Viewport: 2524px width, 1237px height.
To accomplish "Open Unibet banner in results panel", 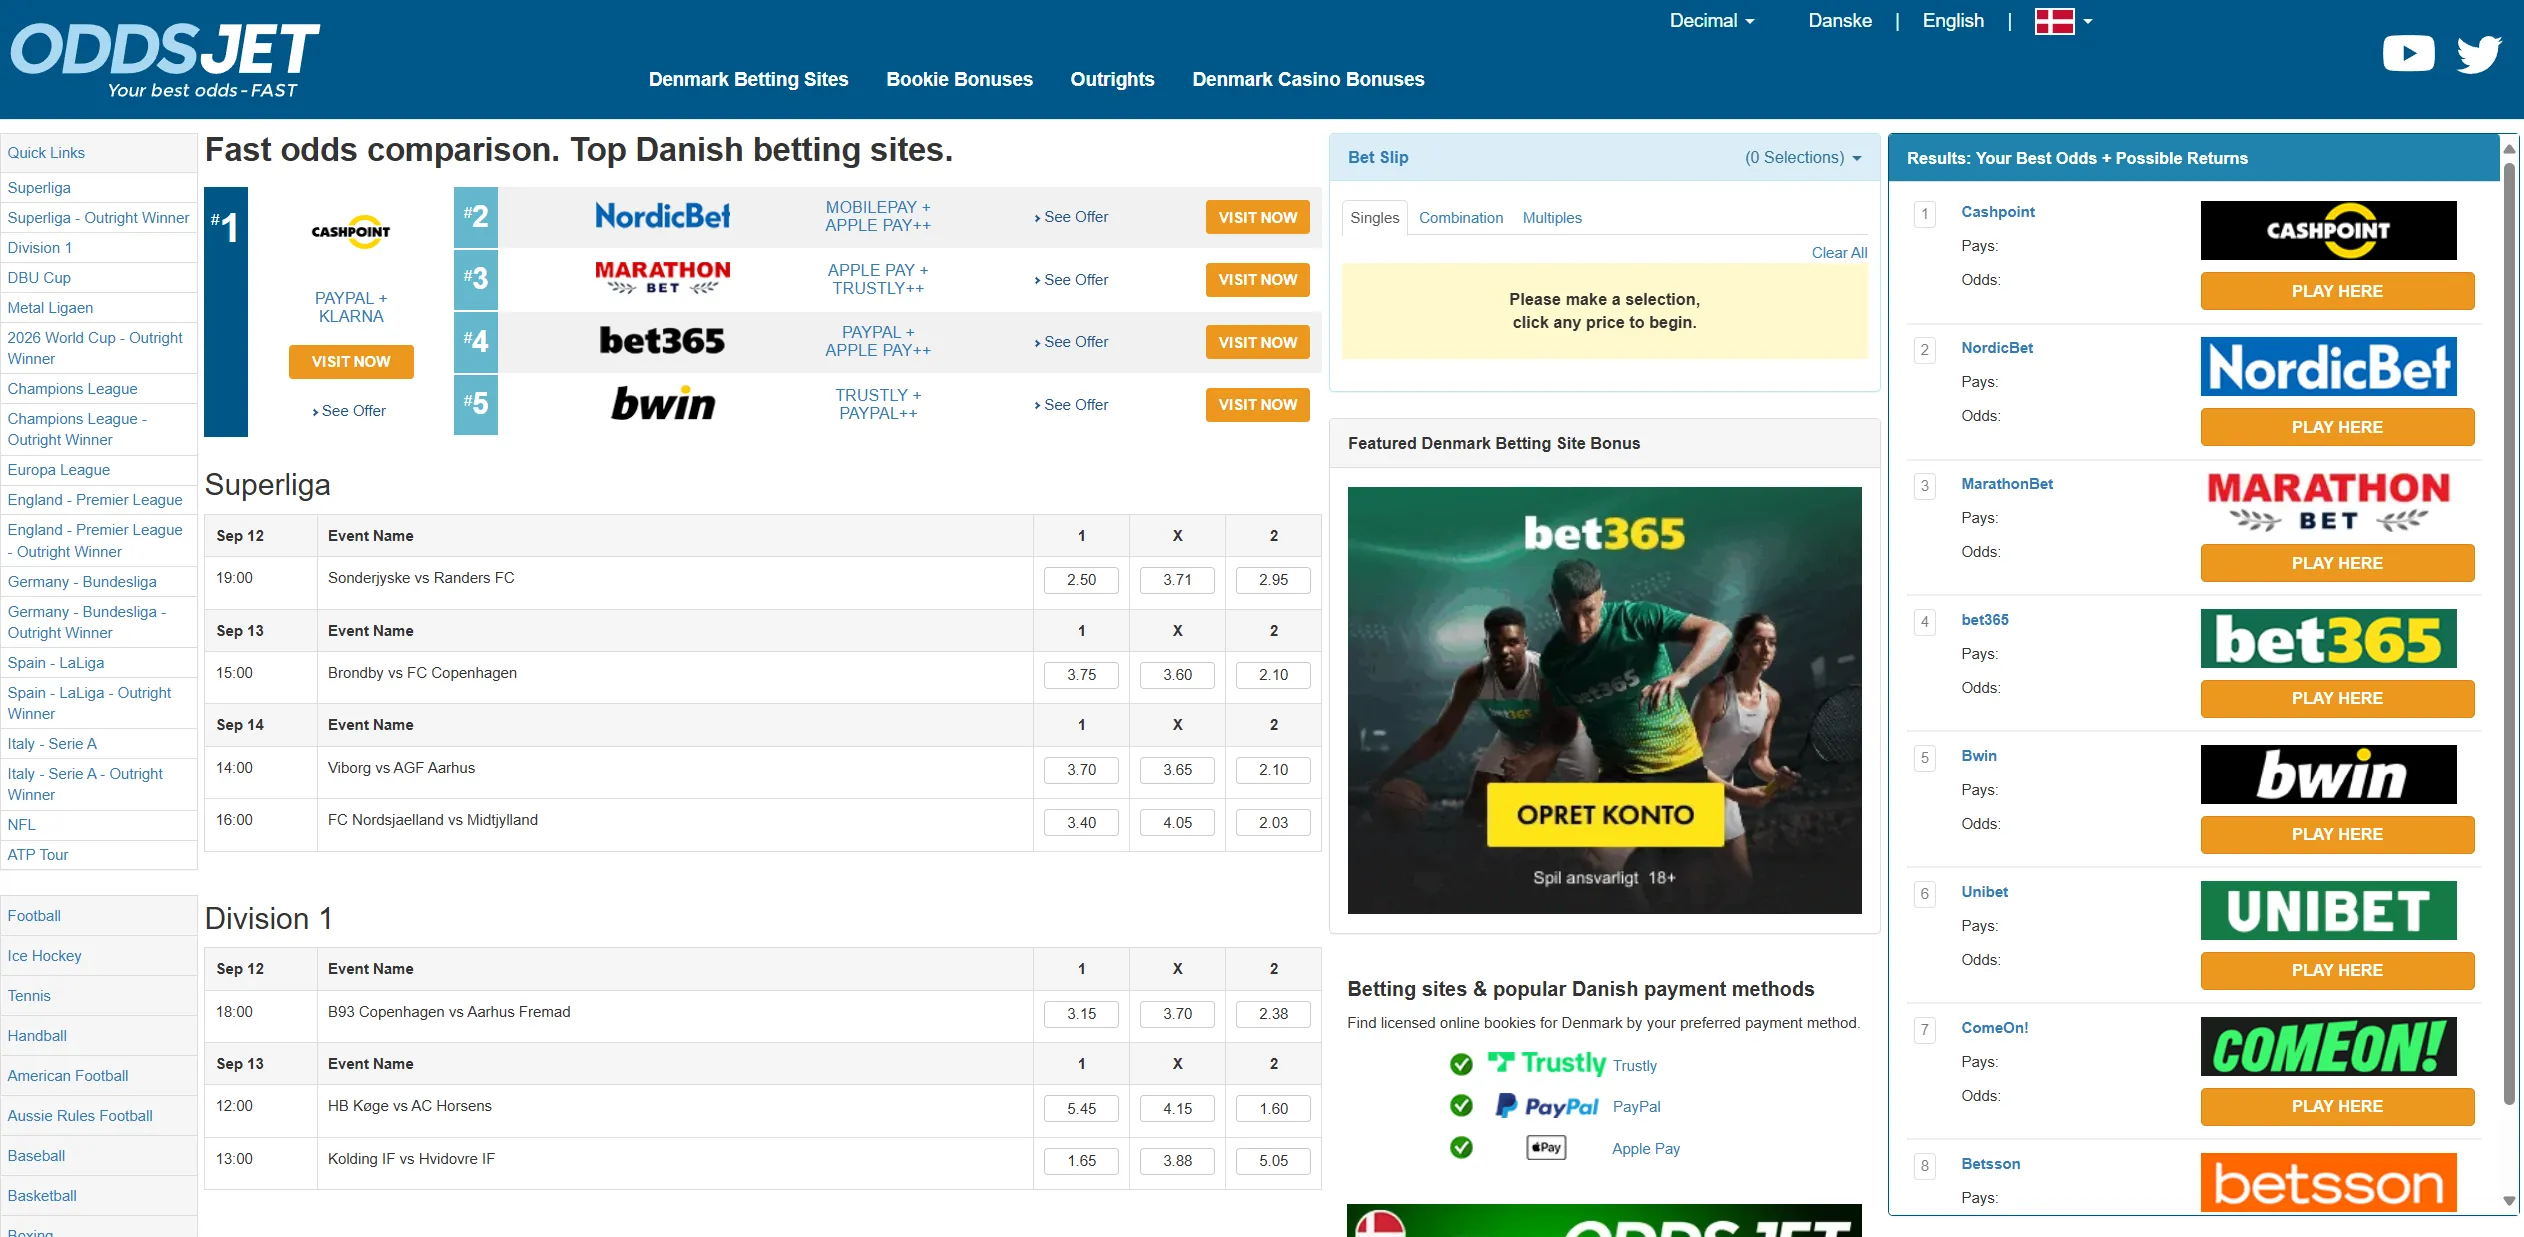I will click(2328, 910).
